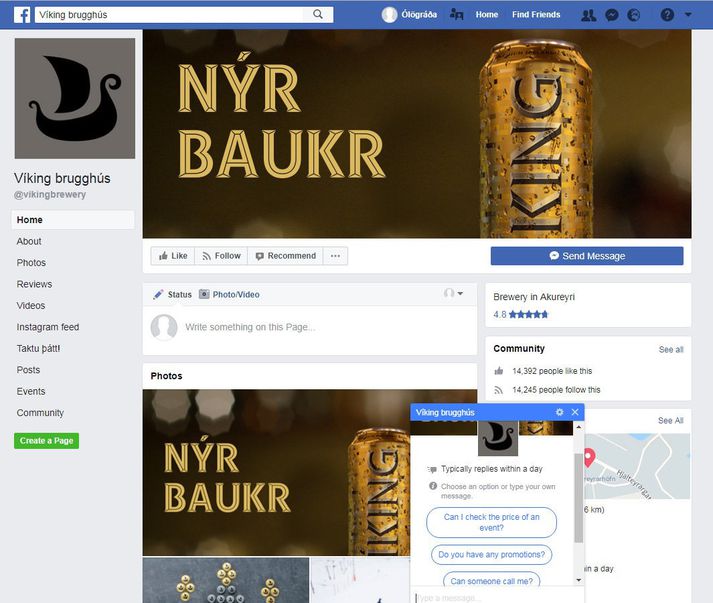This screenshot has width=713, height=603.
Task: Open Taktu þátt! sidebar item
Action: coord(38,348)
